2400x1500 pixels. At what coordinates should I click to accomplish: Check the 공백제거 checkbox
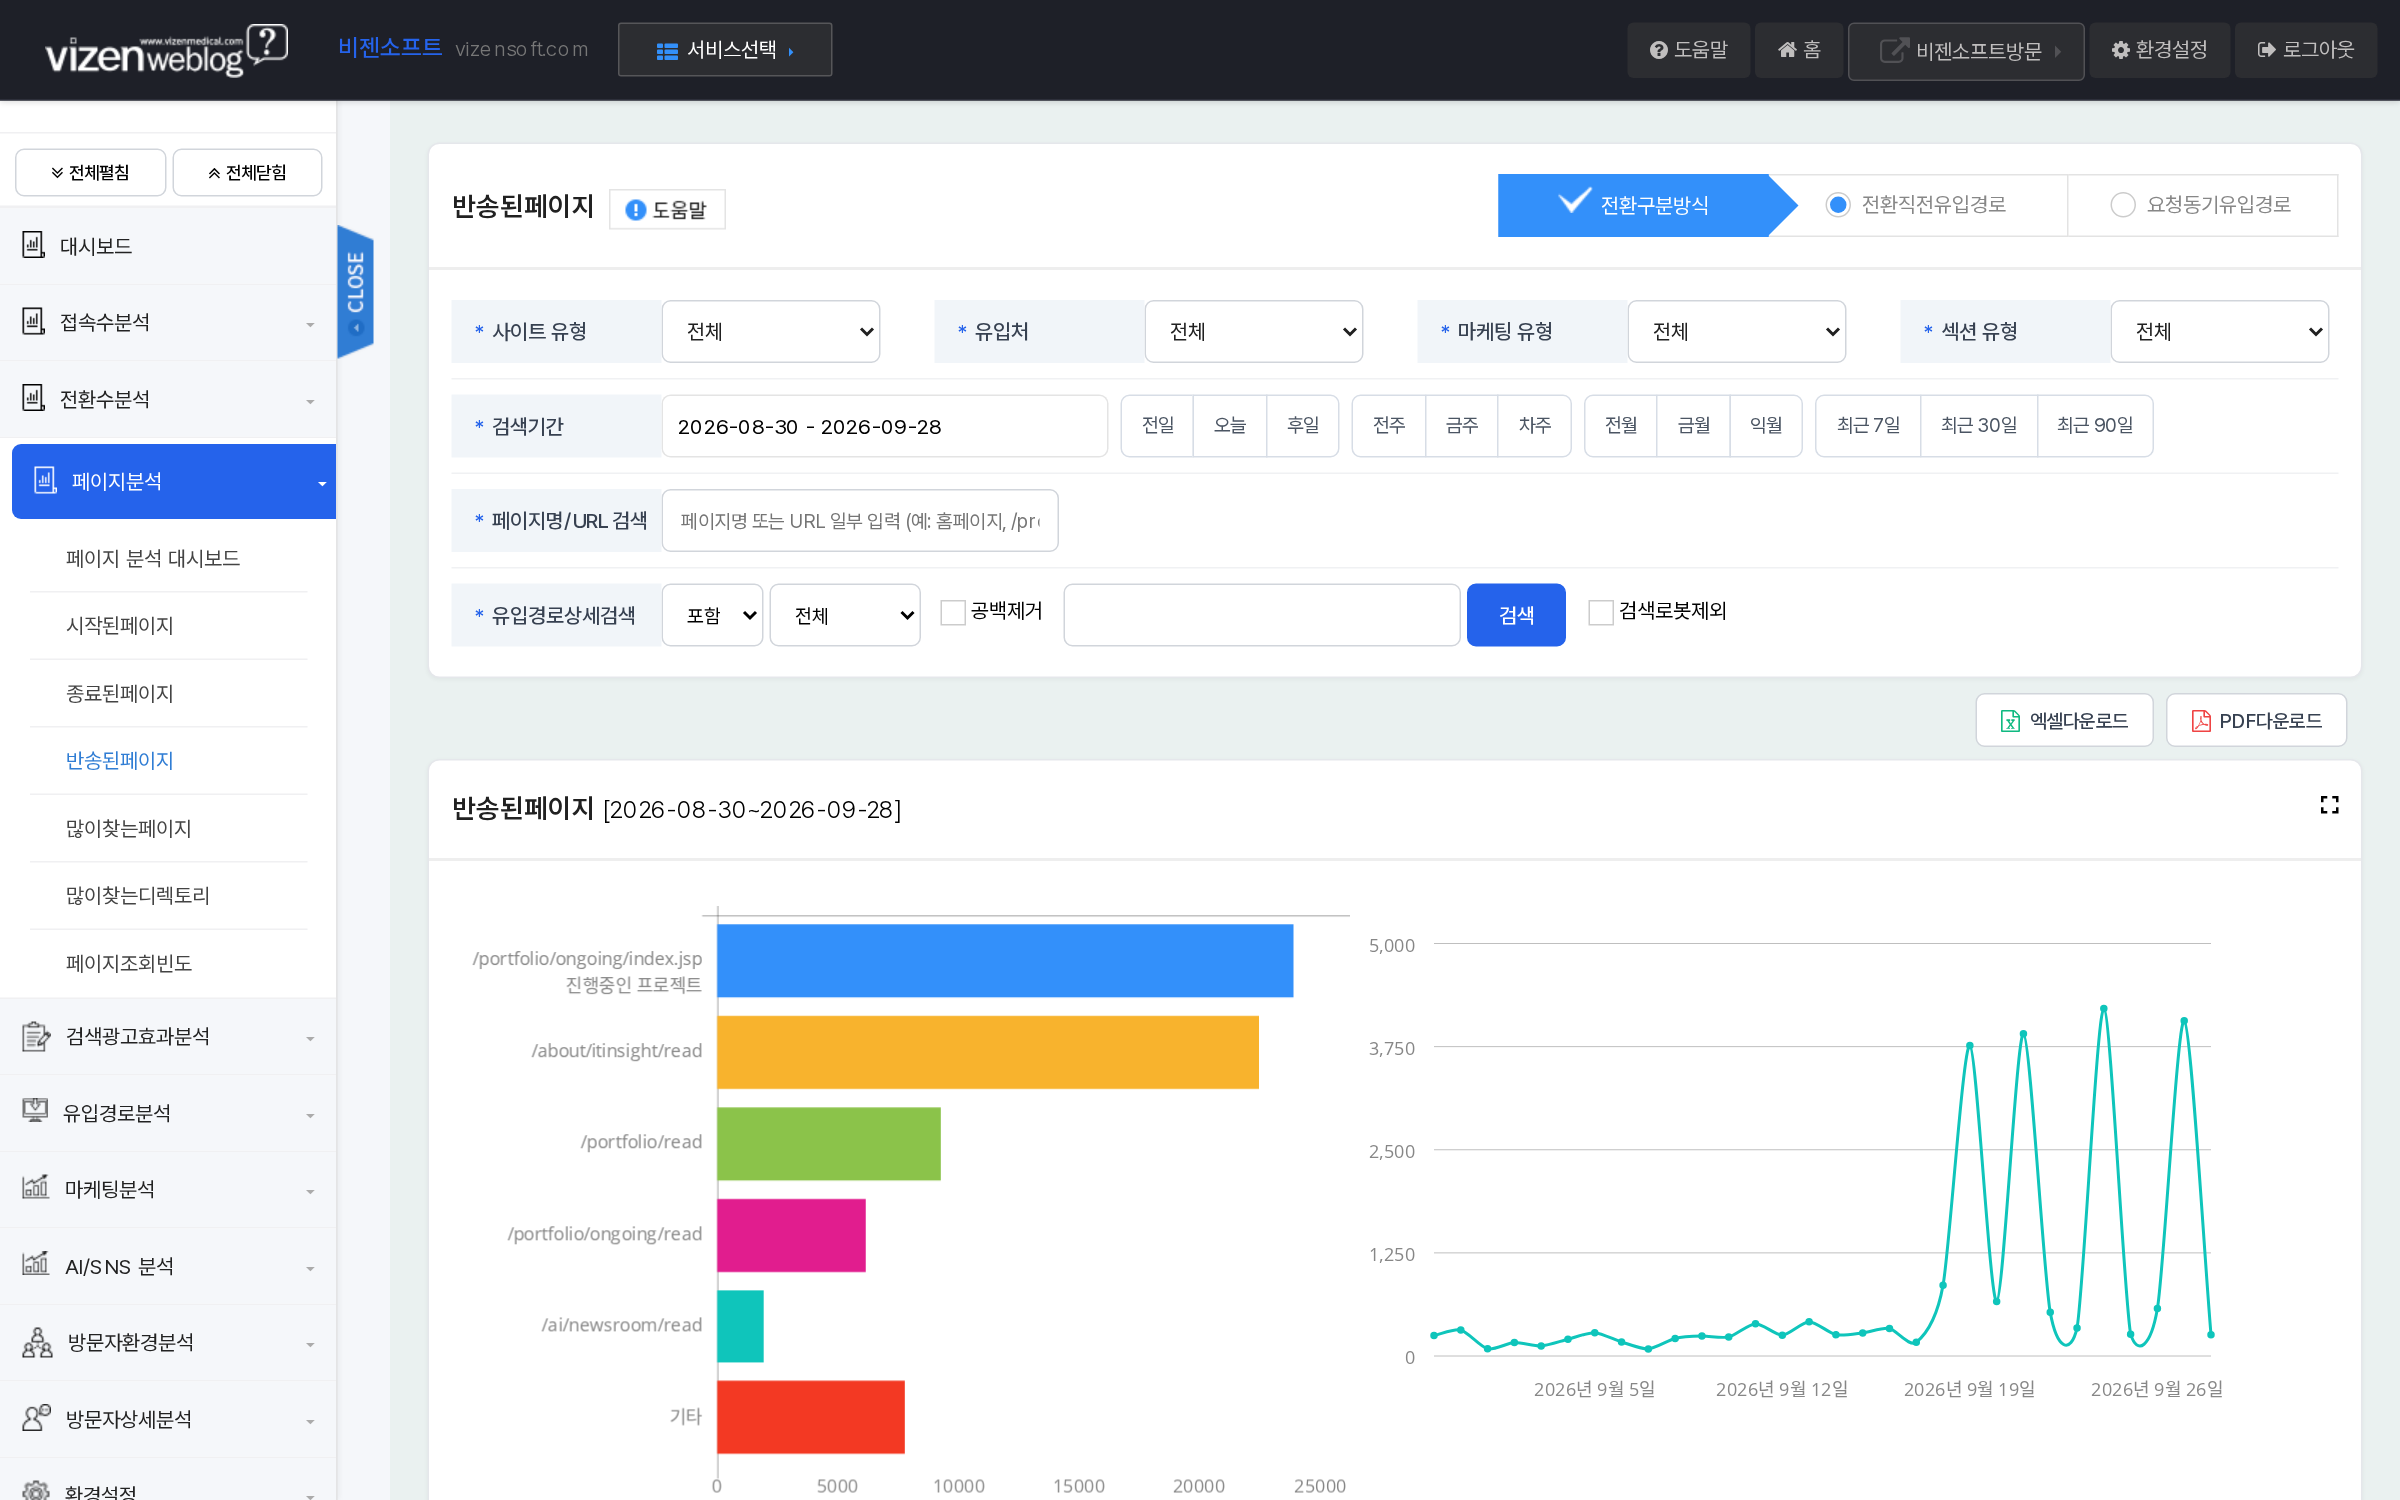click(x=952, y=612)
